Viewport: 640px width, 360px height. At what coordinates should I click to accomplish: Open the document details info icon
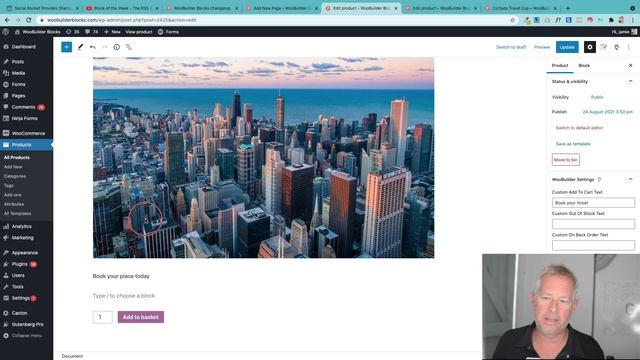click(117, 47)
